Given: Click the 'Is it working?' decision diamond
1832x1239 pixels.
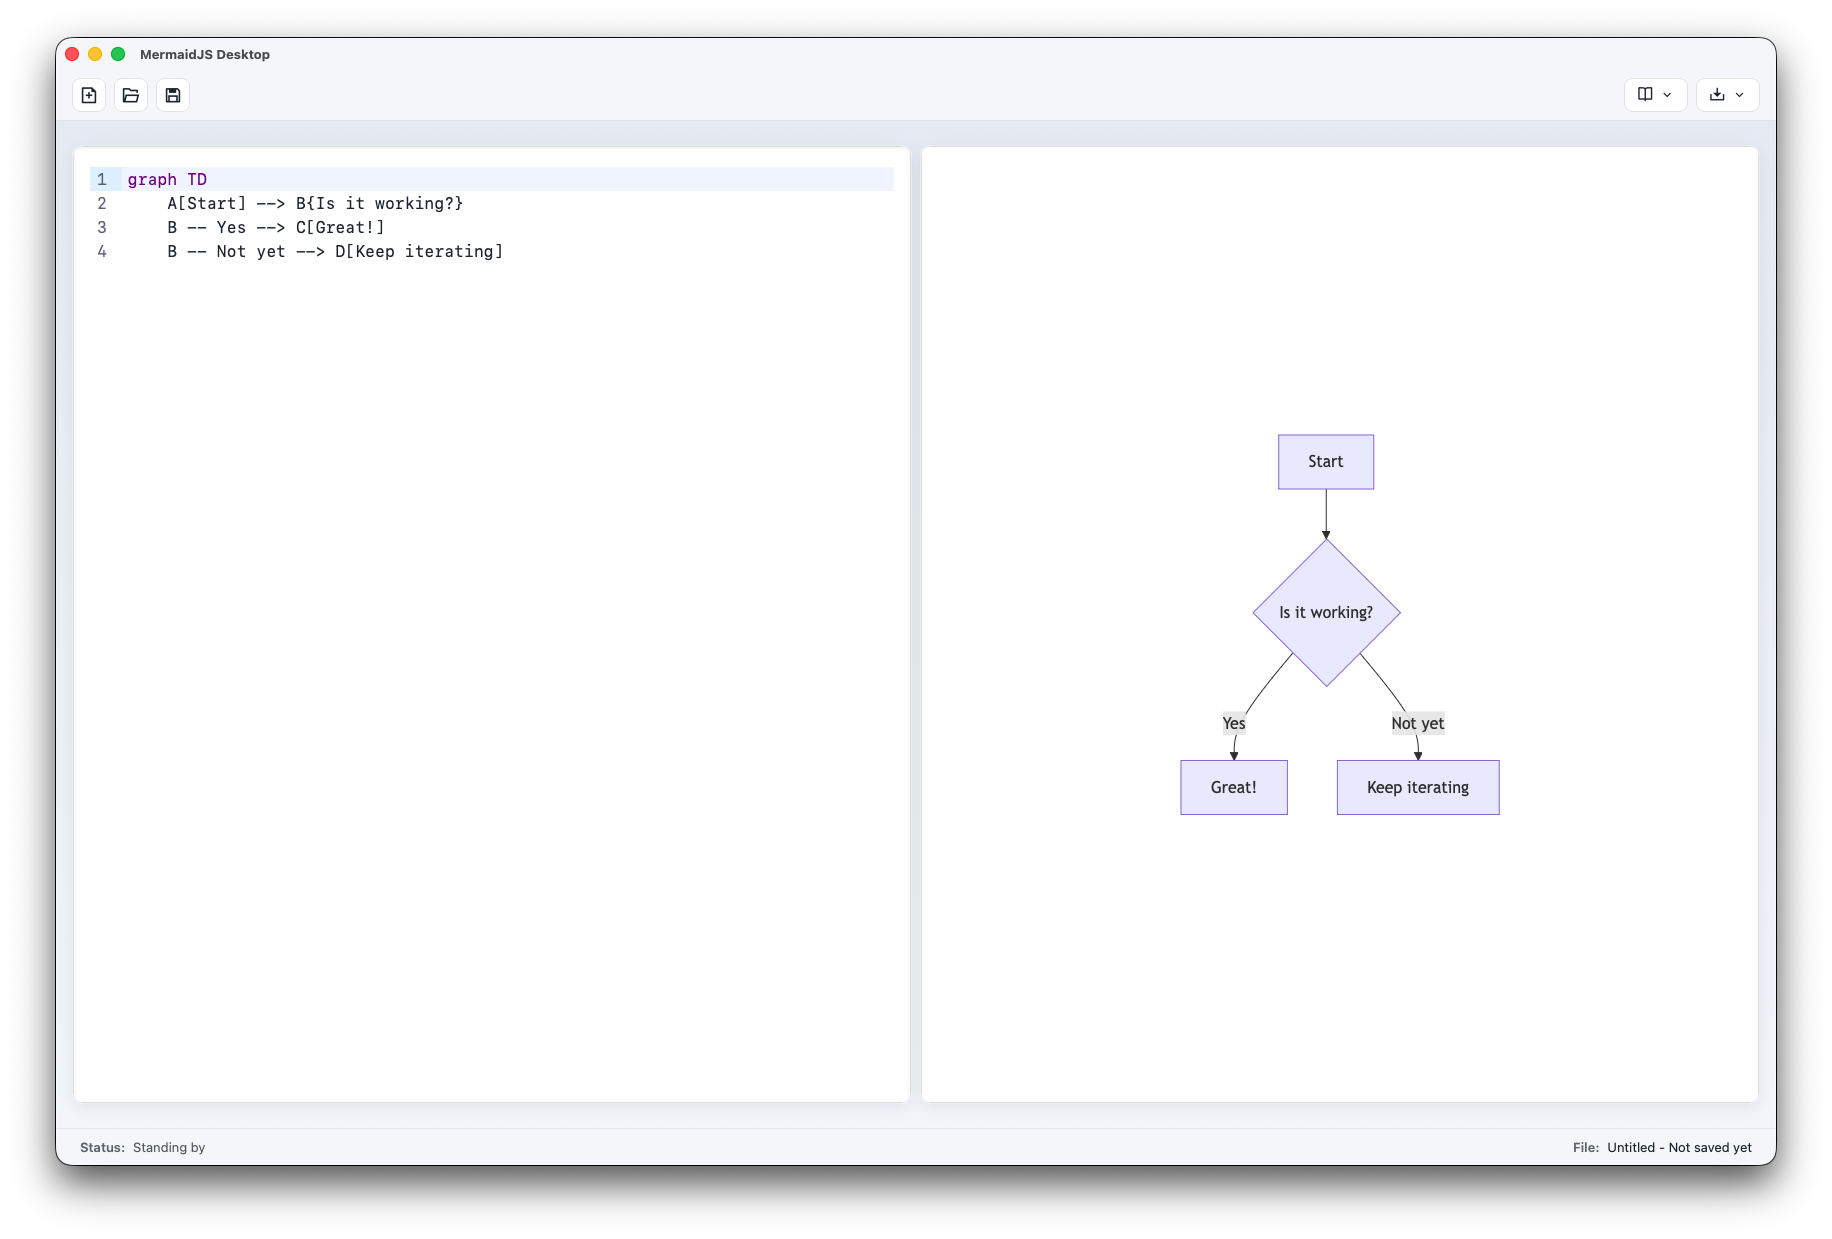Looking at the screenshot, I should [x=1325, y=611].
